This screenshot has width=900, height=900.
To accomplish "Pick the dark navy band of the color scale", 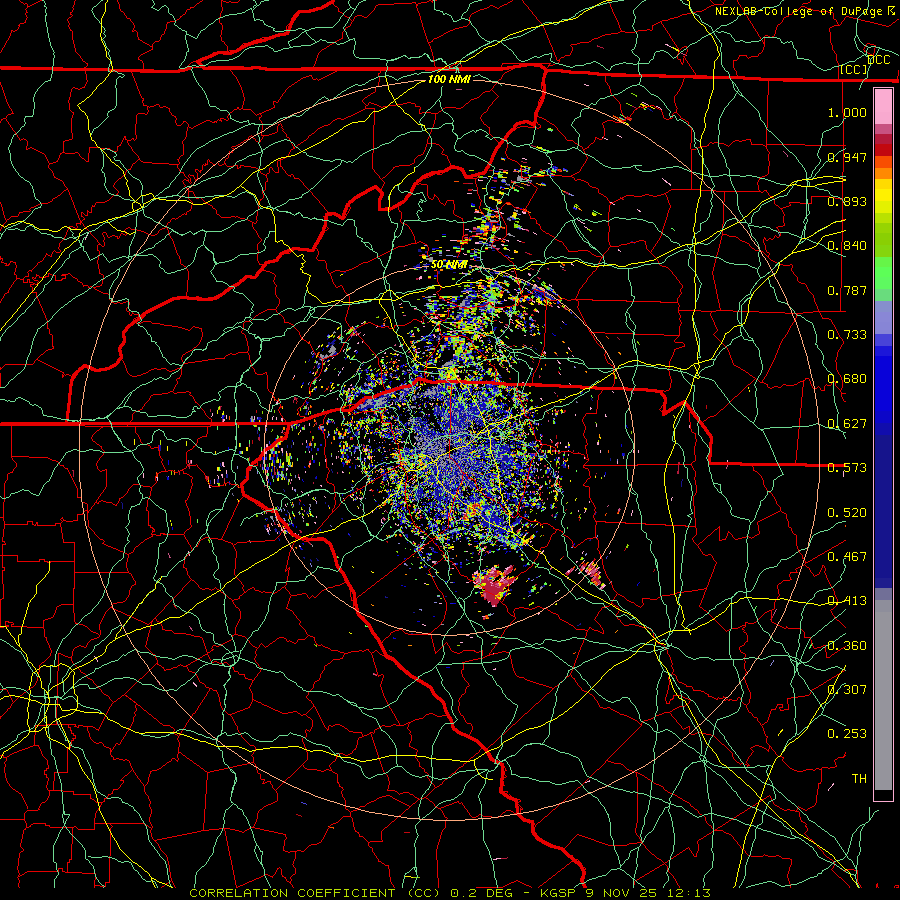I will click(883, 511).
